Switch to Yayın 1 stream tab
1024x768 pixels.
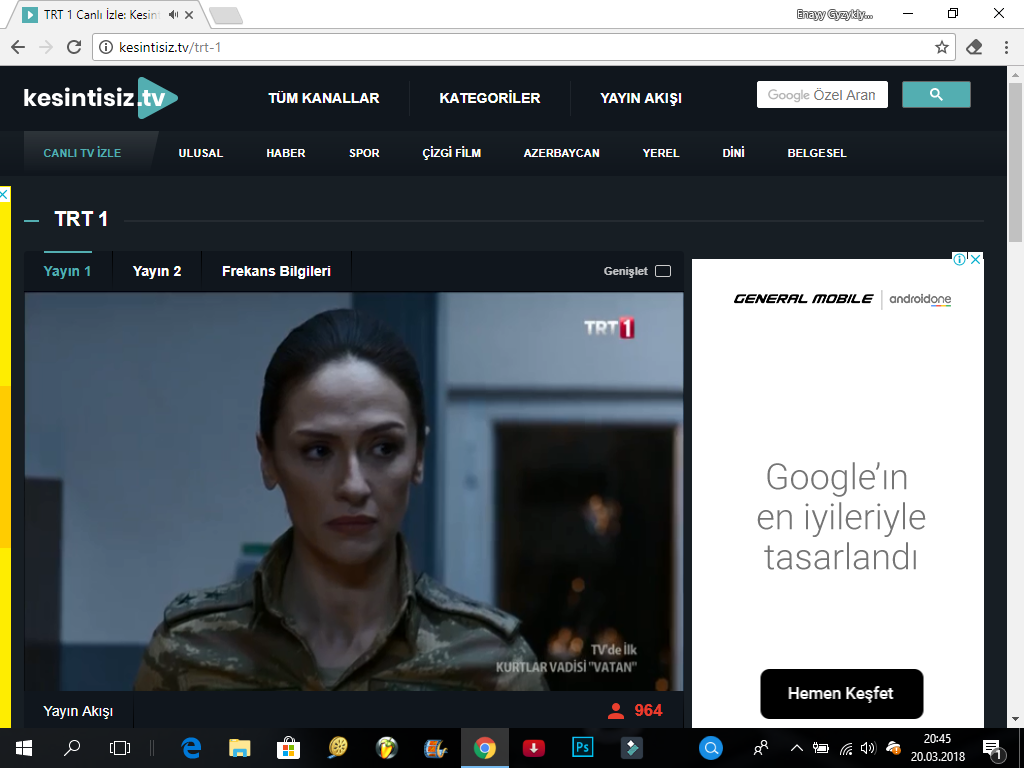tap(67, 271)
